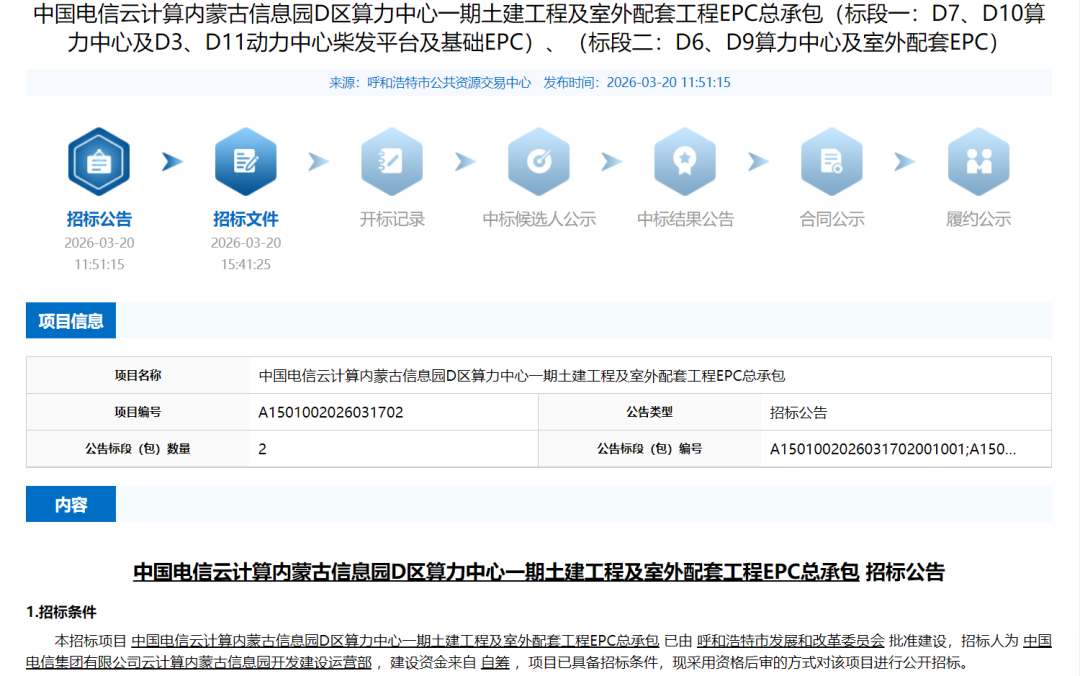This screenshot has width=1080, height=676.
Task: Click project number A1501002026031702
Action: (x=331, y=412)
